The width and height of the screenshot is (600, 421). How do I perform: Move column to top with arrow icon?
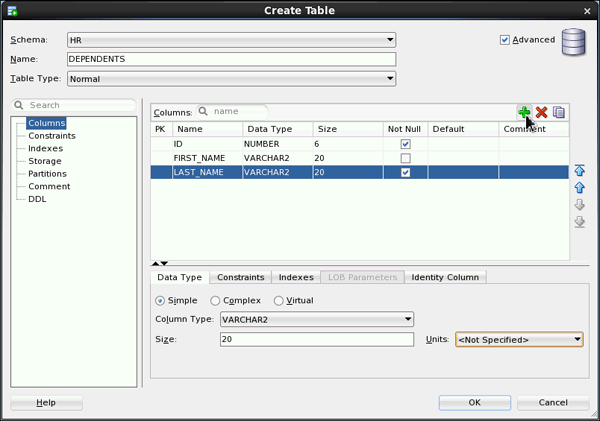(579, 171)
